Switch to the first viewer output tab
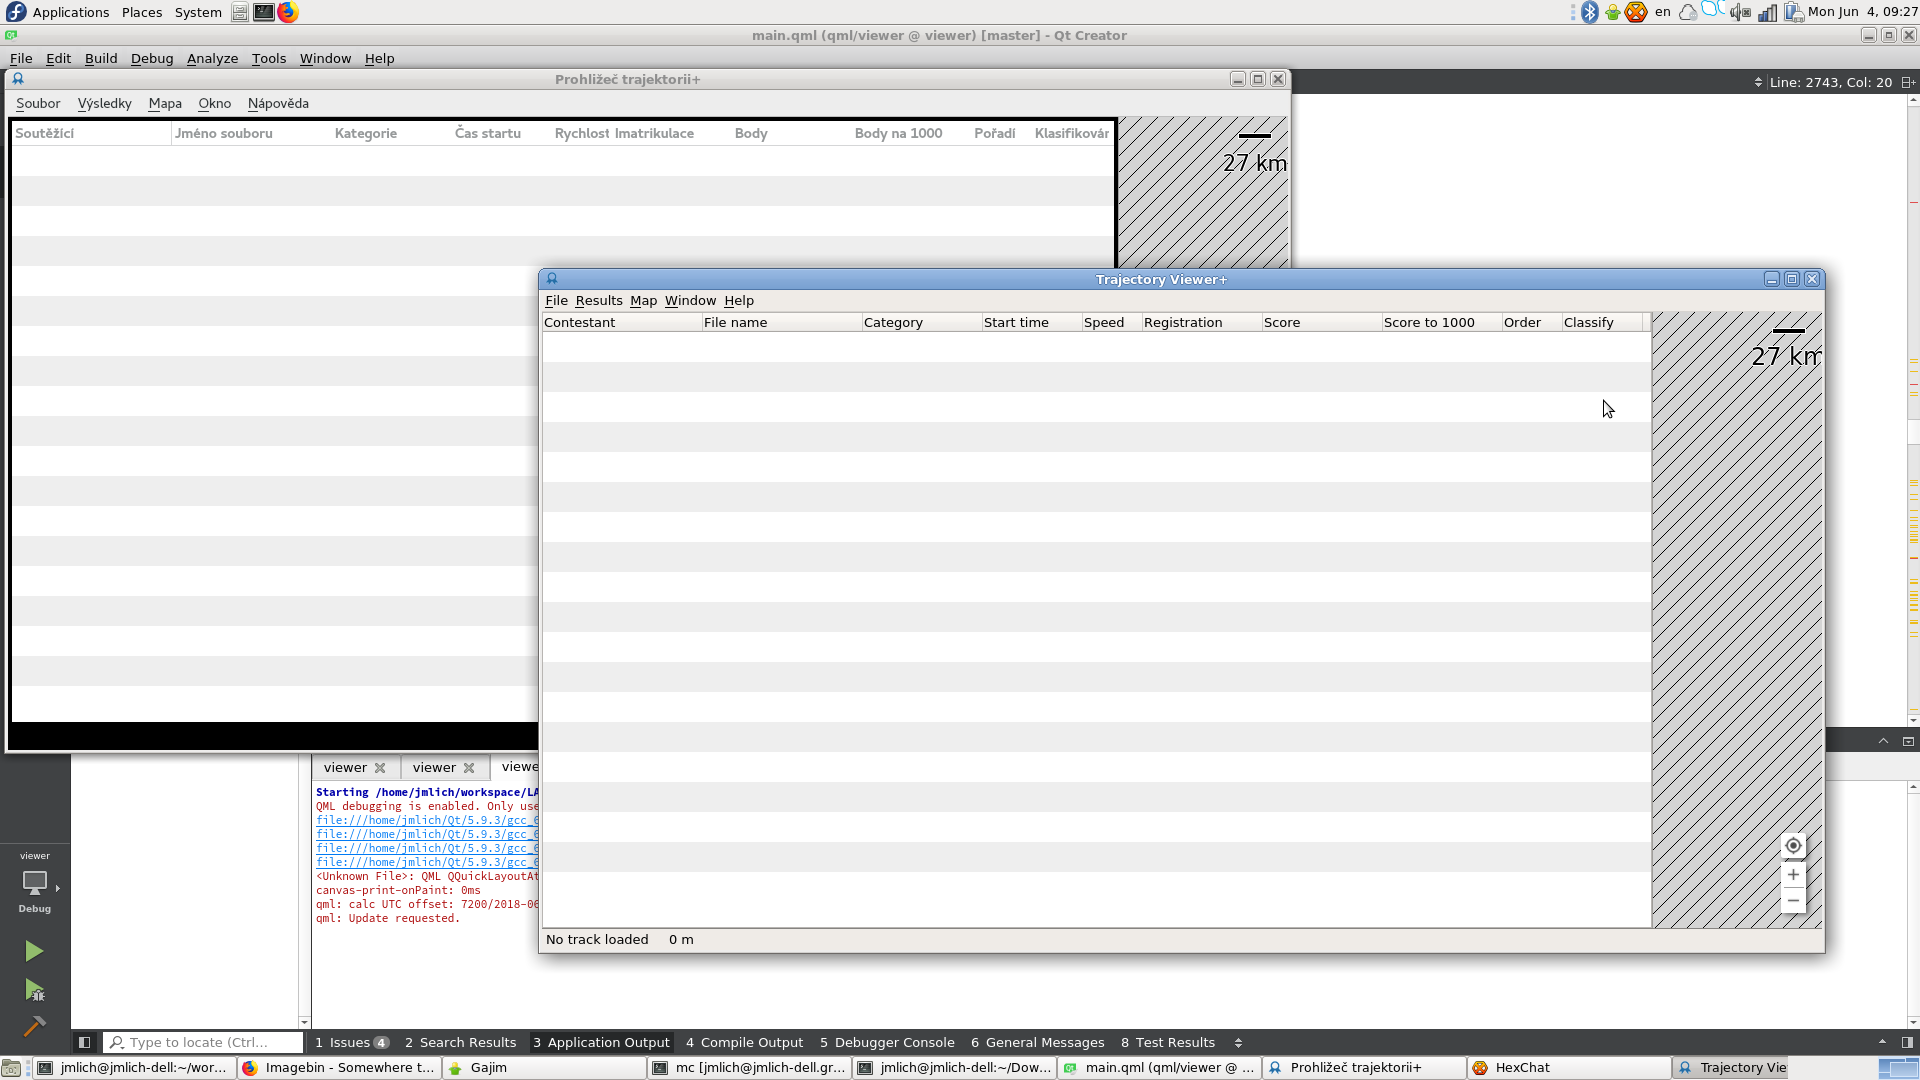 pos(345,768)
